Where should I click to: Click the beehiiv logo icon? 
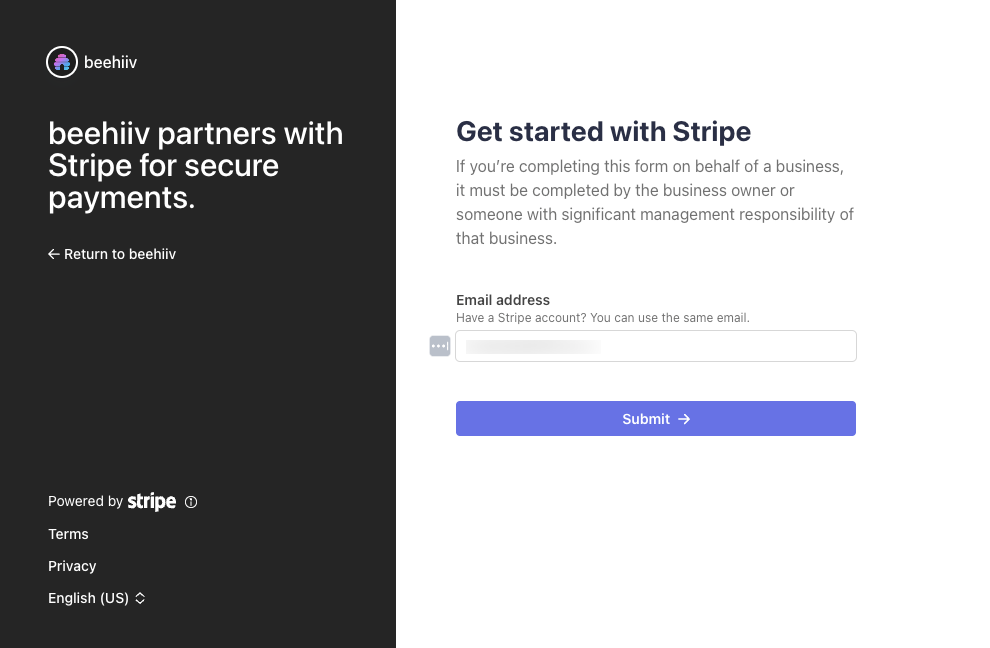(x=62, y=62)
